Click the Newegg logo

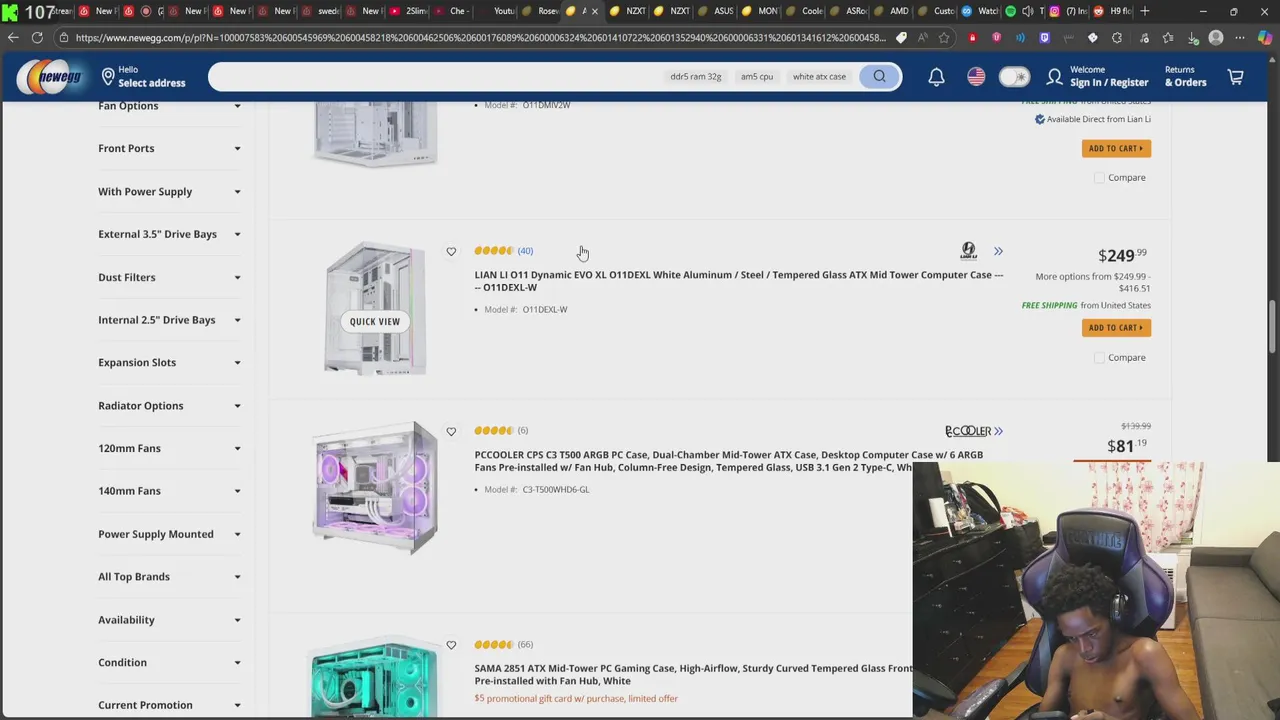[x=50, y=77]
